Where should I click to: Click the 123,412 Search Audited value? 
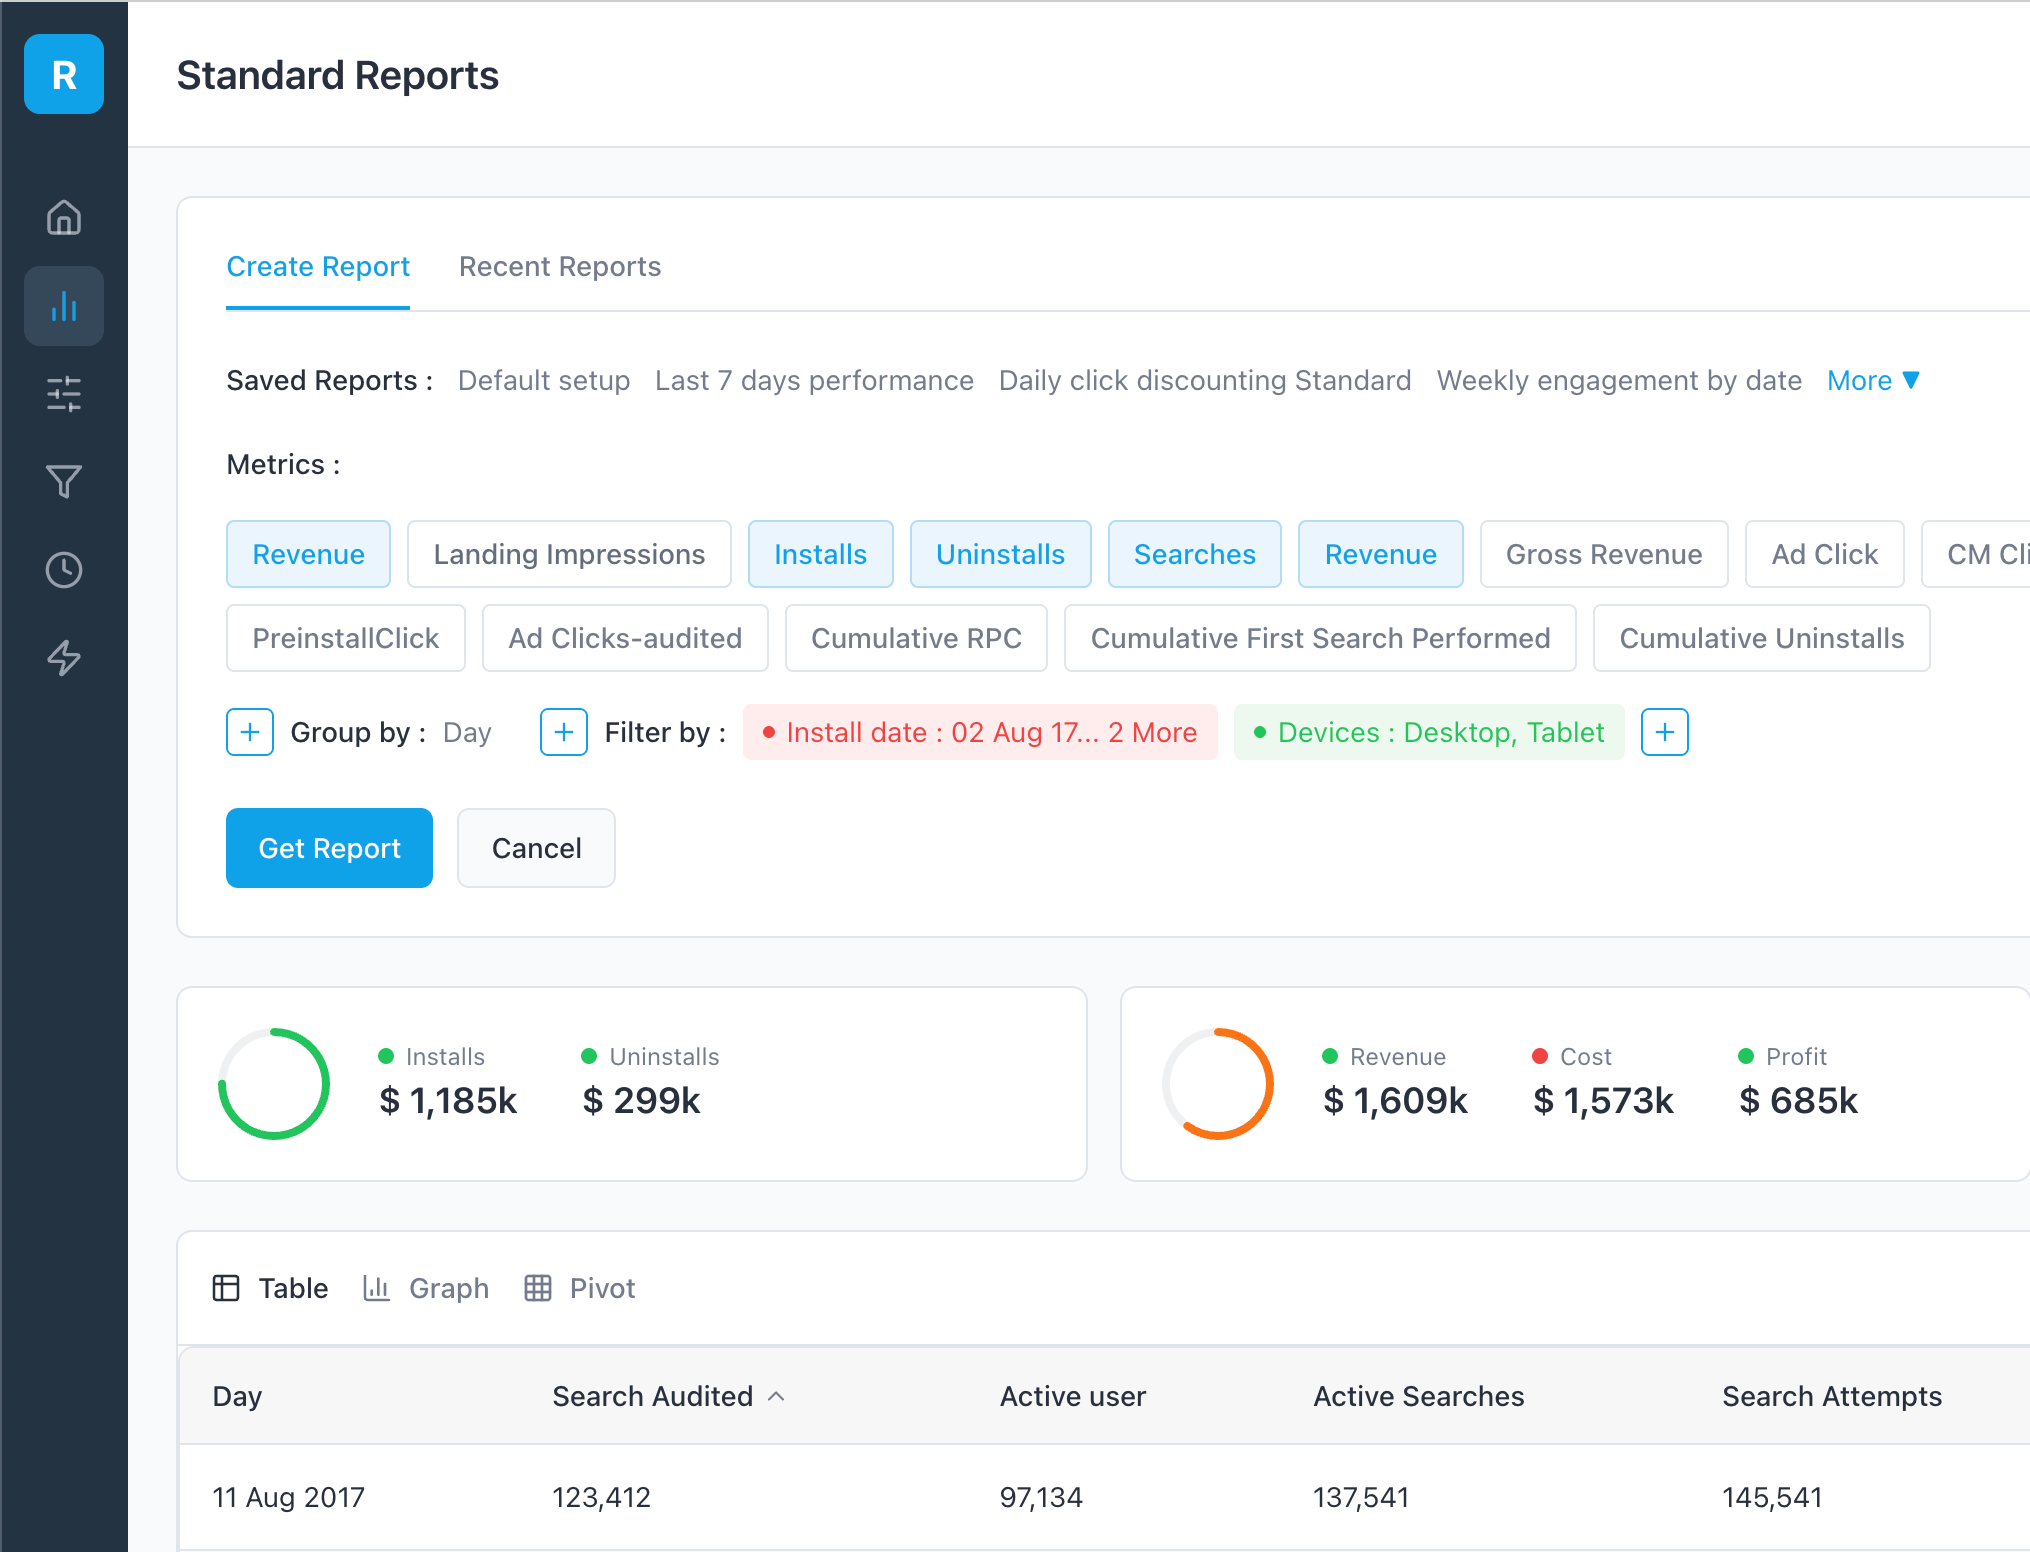[601, 1497]
